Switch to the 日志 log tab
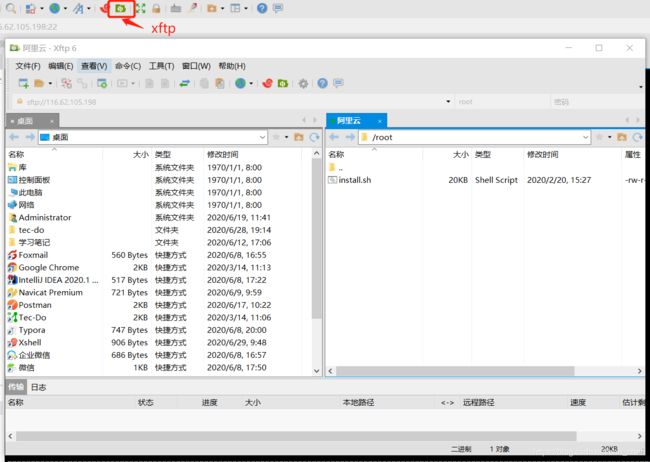 click(39, 387)
